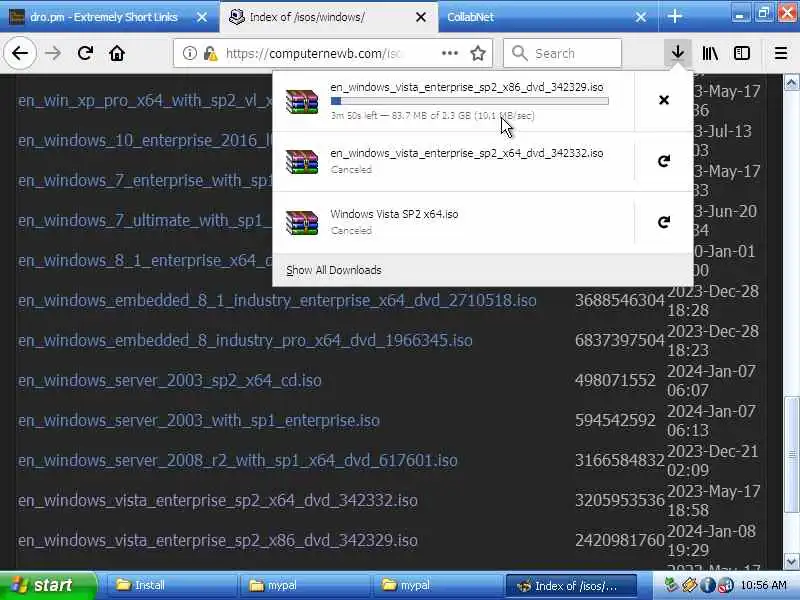The height and width of the screenshot is (600, 800).
Task: Select the file size 3166584832
Action: coord(620,461)
